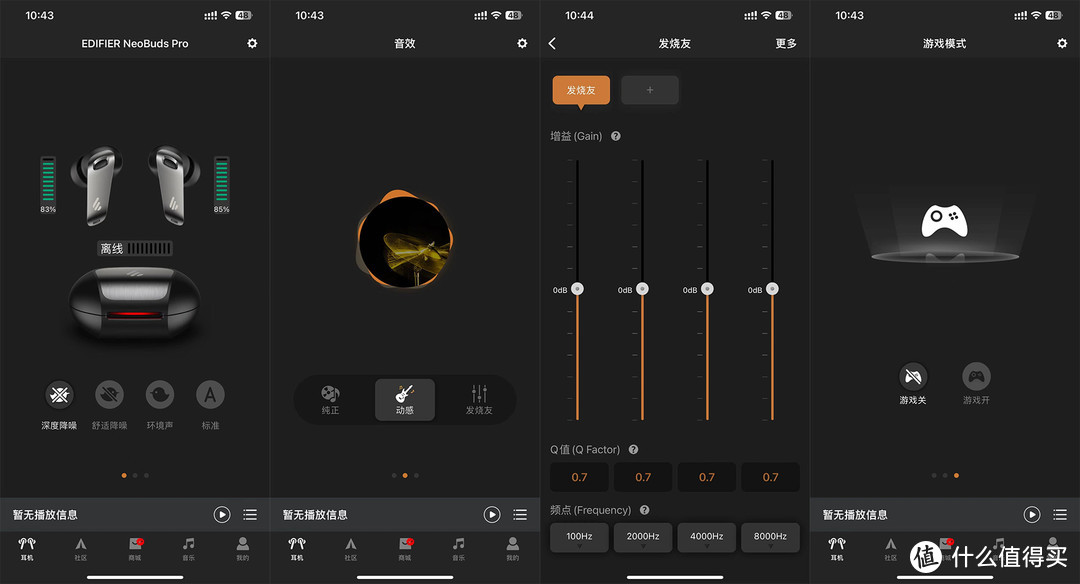Open settings gear on 游戏模式 screen

point(1062,43)
